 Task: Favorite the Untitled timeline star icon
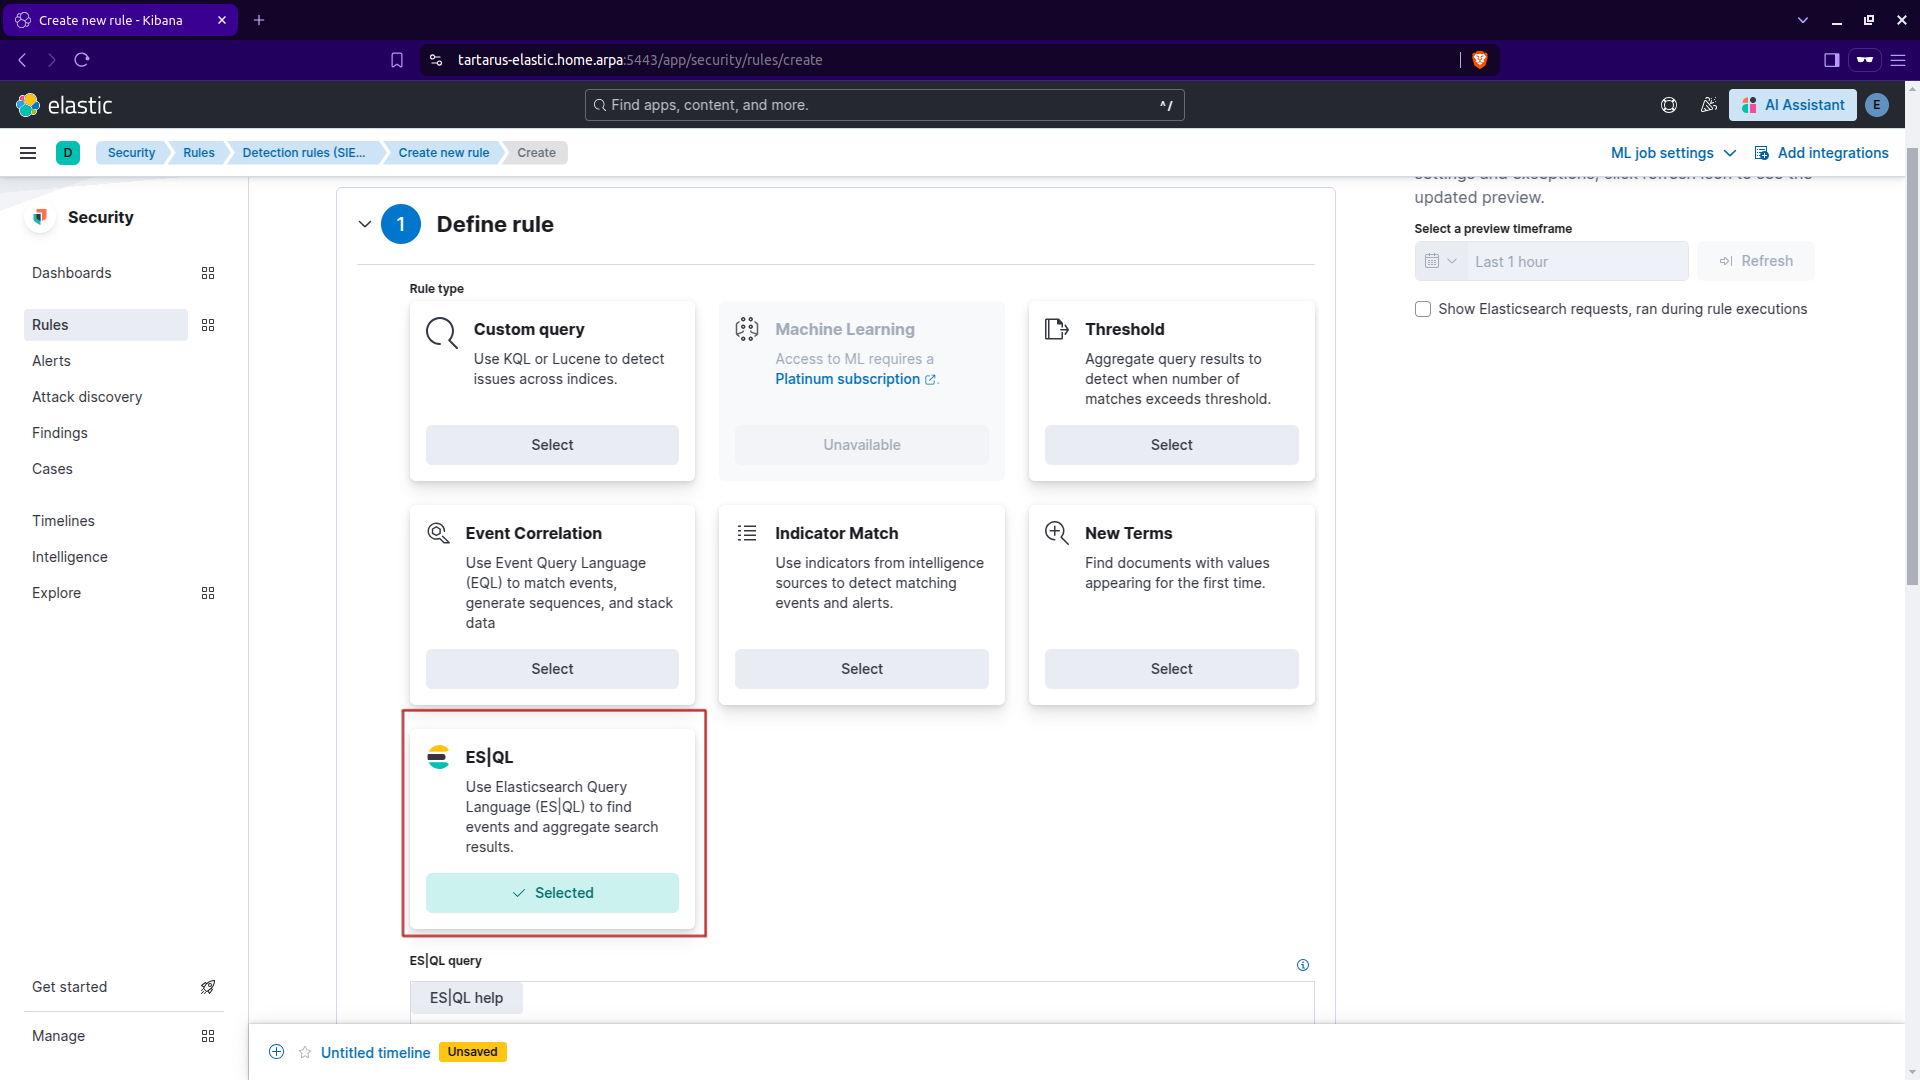[305, 1052]
